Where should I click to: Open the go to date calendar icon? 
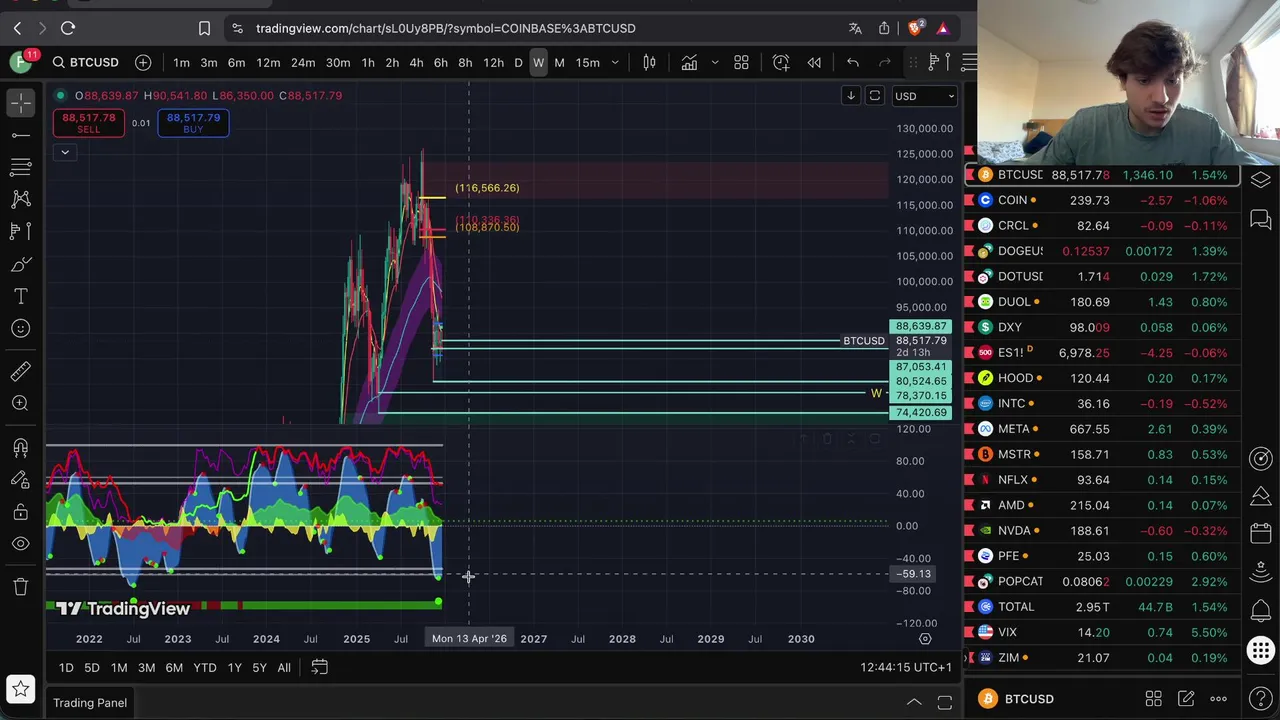point(319,667)
